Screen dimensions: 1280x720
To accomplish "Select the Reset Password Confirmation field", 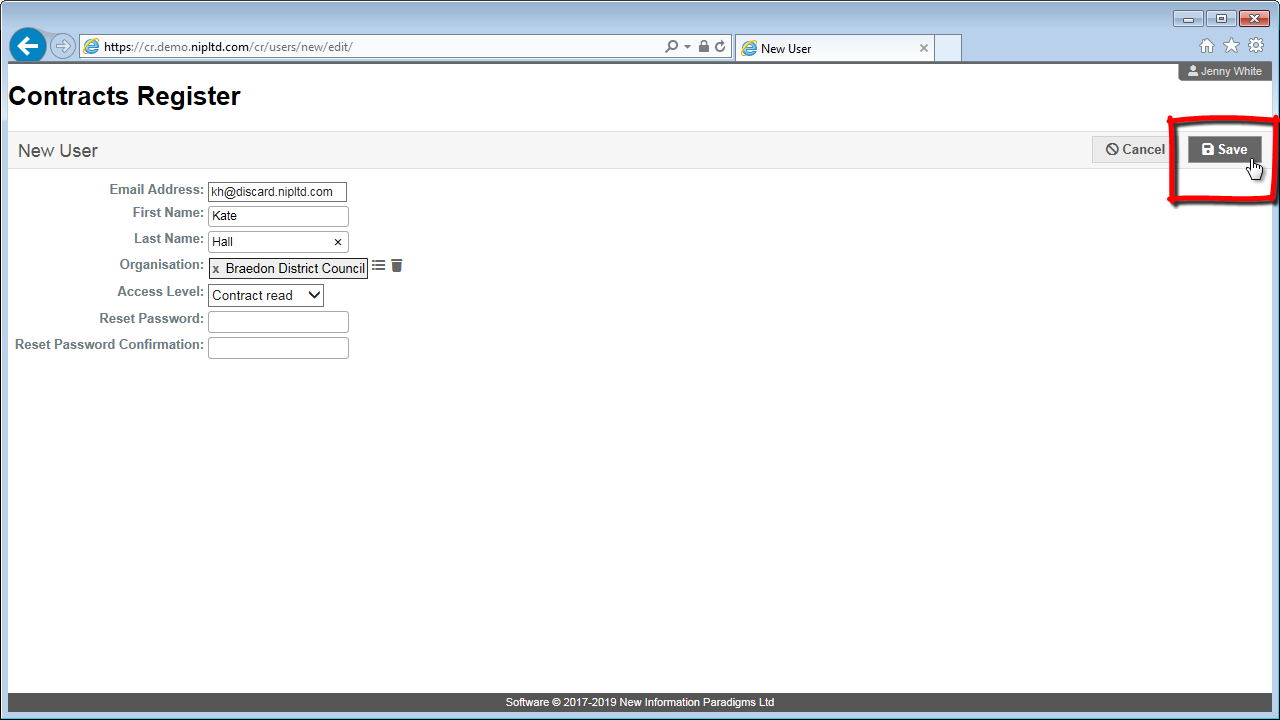I will pos(277,348).
